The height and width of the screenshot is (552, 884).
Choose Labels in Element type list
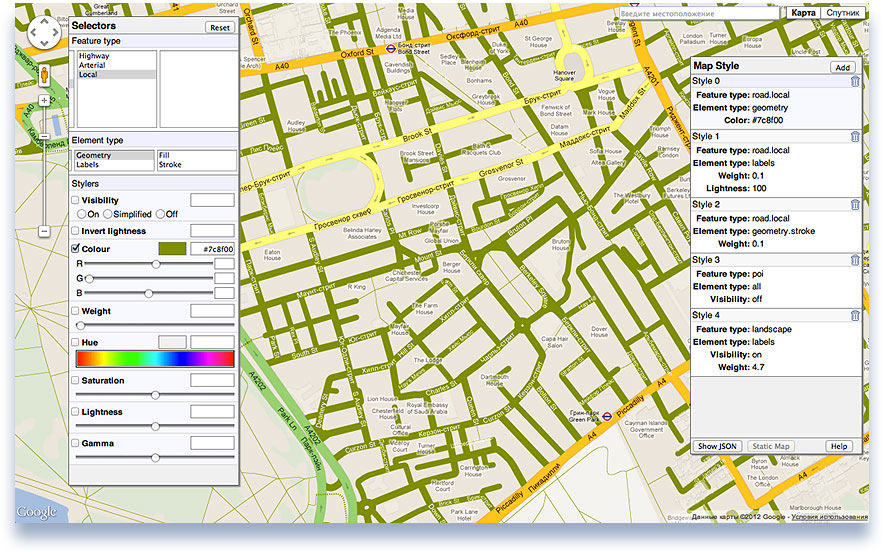click(x=90, y=165)
